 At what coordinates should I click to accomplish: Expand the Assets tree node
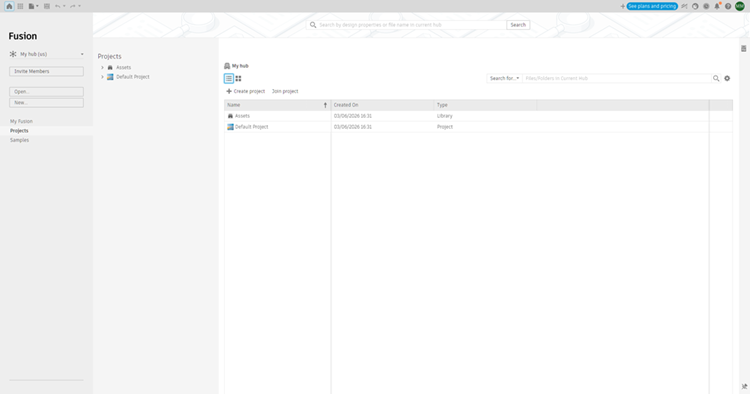point(102,67)
